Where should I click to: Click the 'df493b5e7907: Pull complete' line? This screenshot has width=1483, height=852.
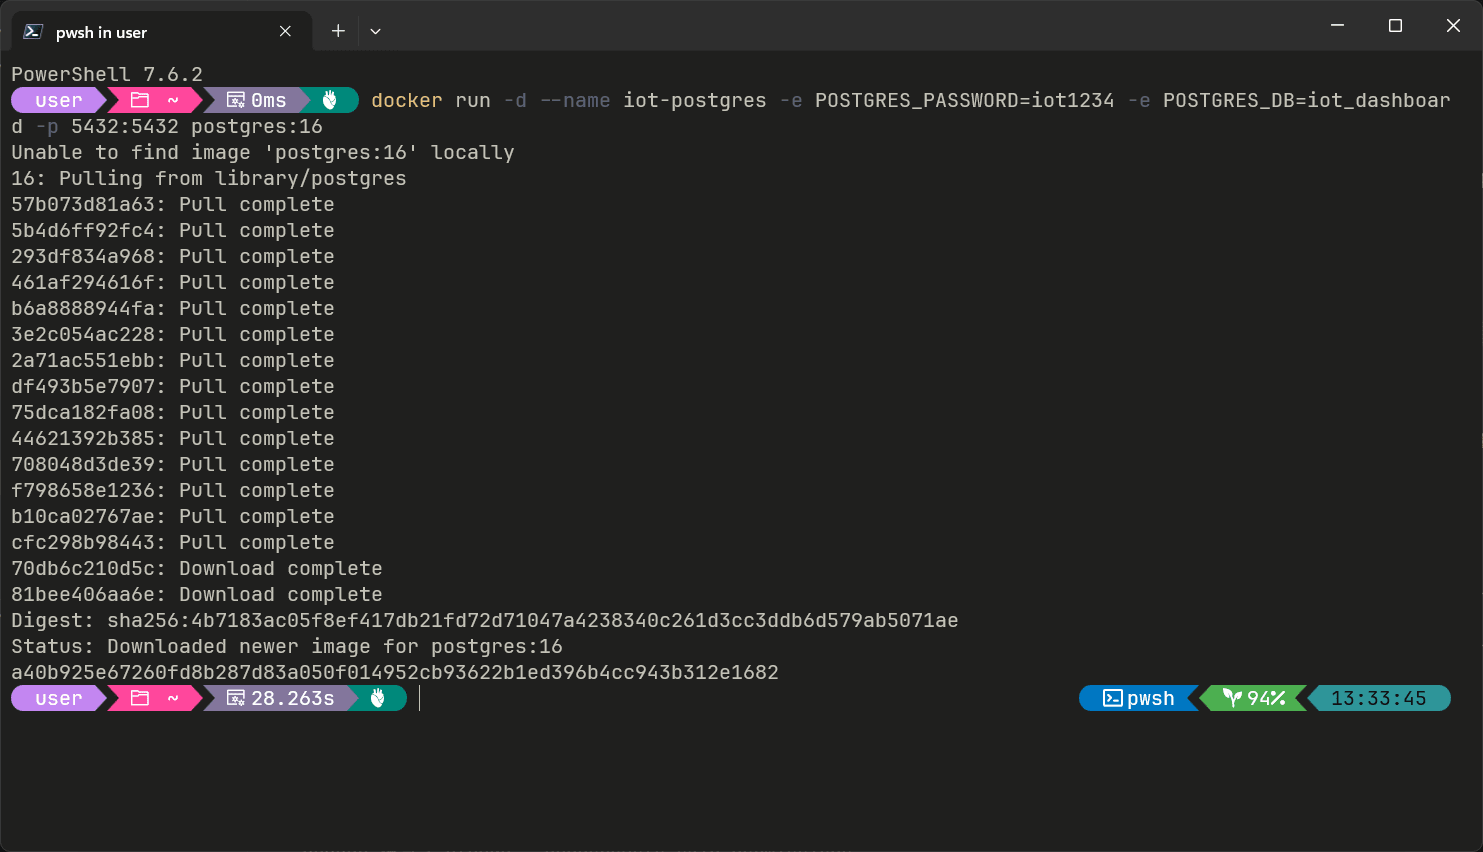(173, 386)
